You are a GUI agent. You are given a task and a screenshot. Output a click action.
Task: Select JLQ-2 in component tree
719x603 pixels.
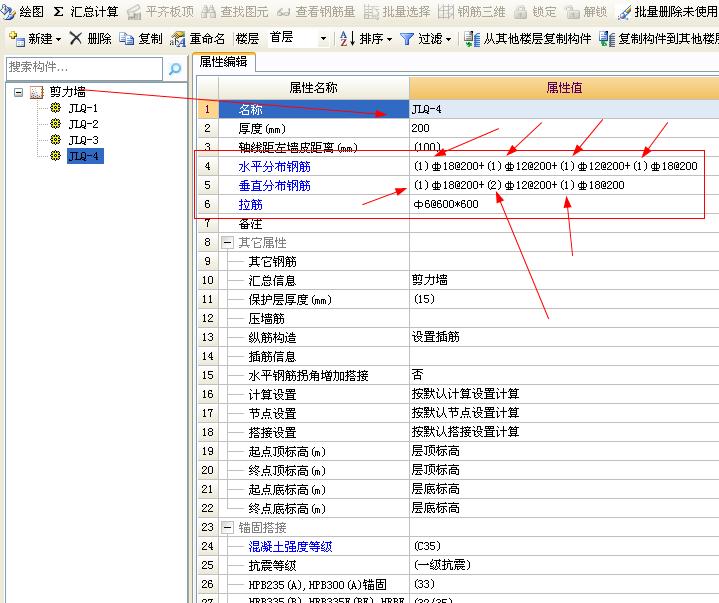83,124
